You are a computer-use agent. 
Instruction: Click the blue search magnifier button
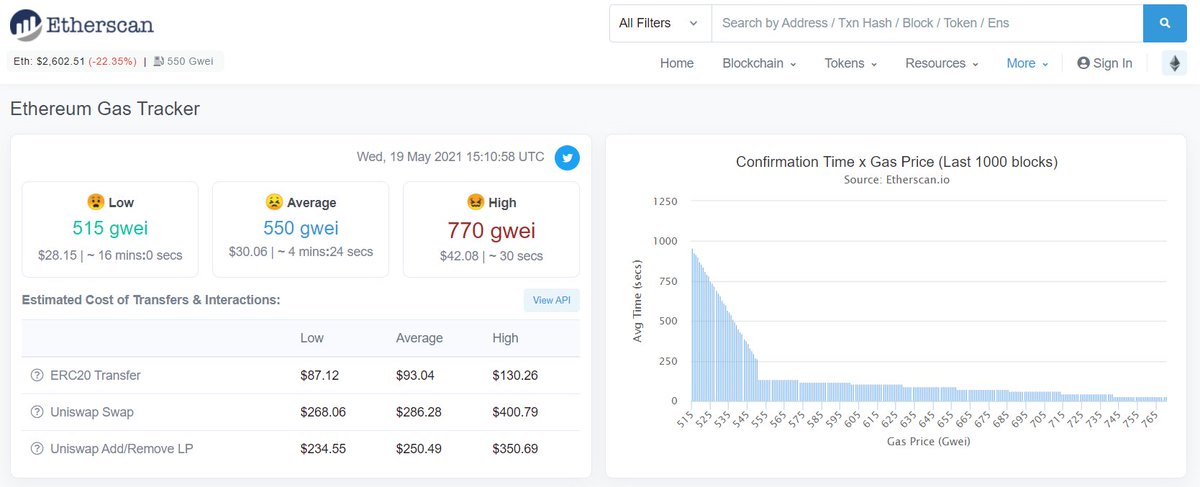point(1165,23)
